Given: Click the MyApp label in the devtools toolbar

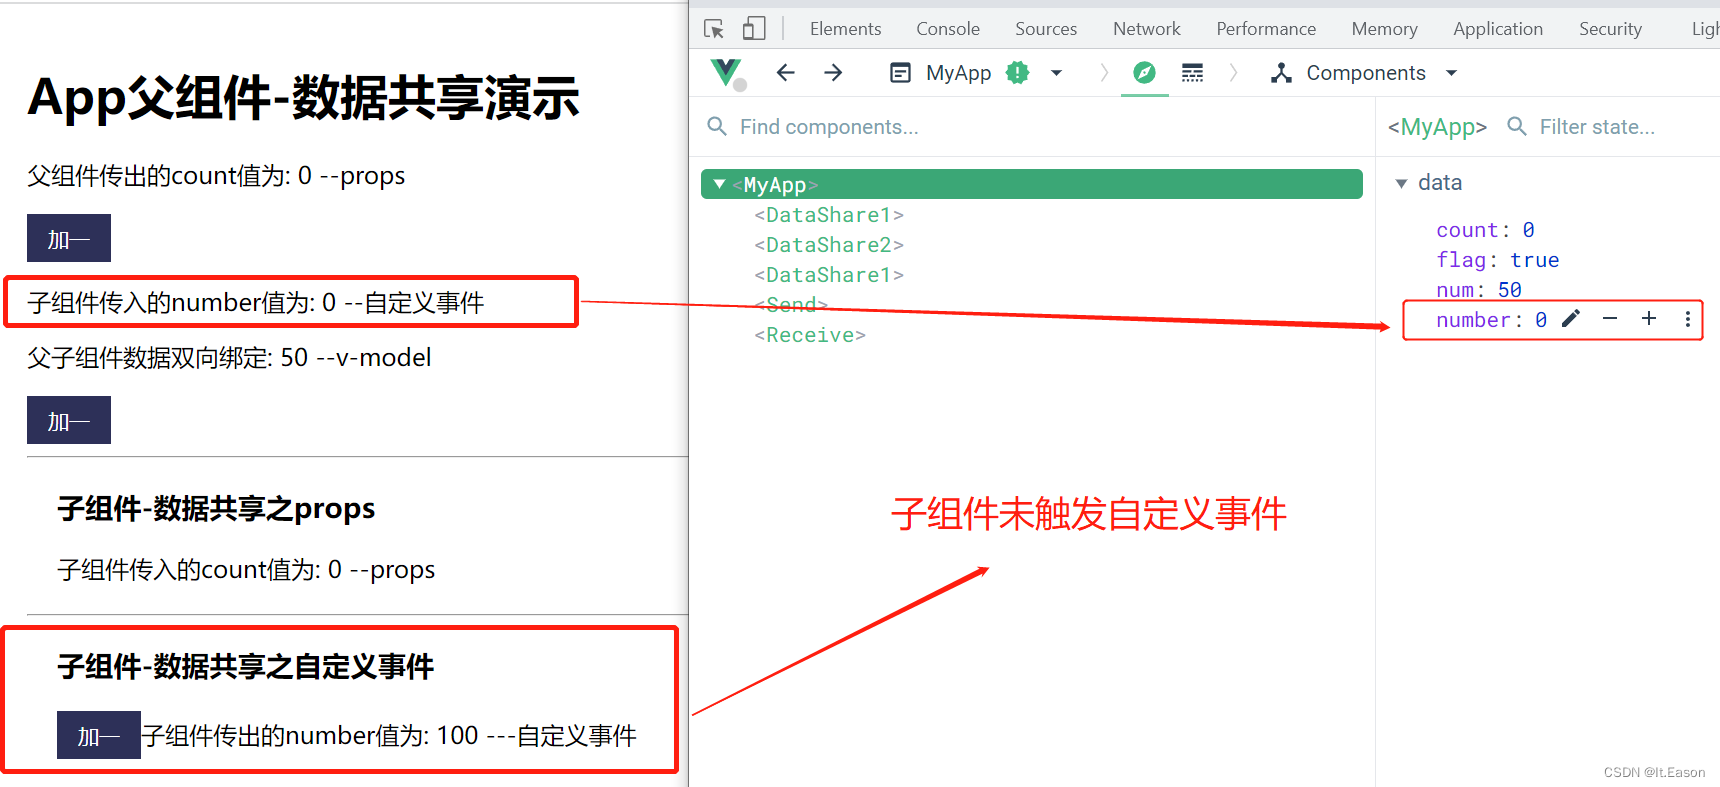Looking at the screenshot, I should 958,73.
